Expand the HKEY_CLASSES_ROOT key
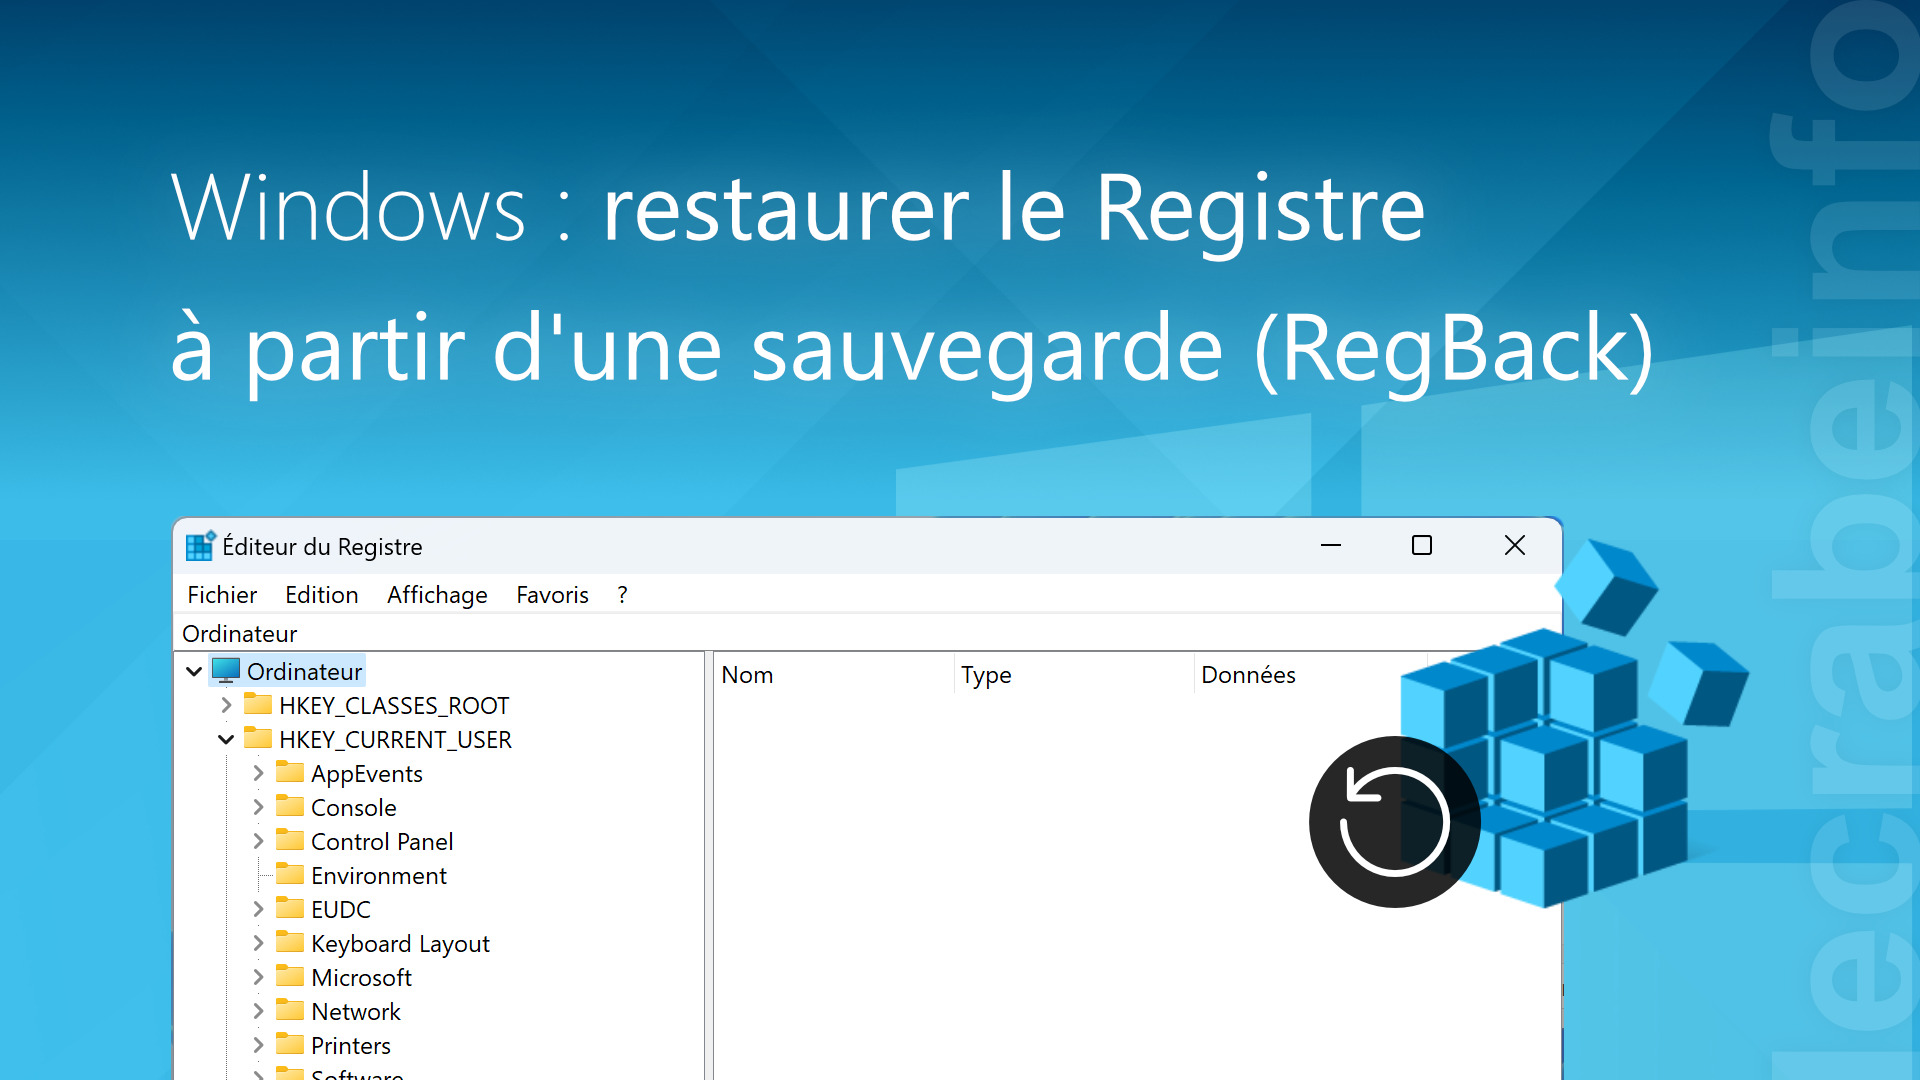Viewport: 1920px width, 1080px height. click(226, 705)
